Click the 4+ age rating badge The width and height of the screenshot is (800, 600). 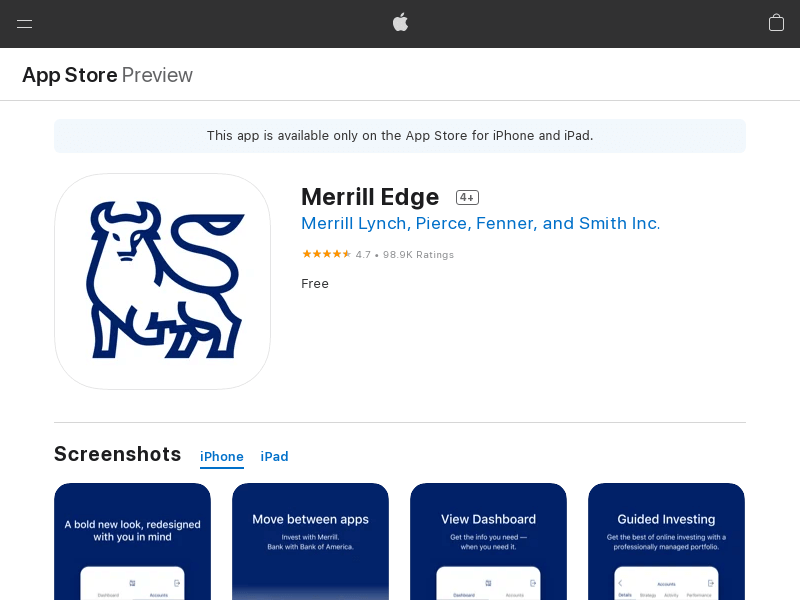pos(467,197)
